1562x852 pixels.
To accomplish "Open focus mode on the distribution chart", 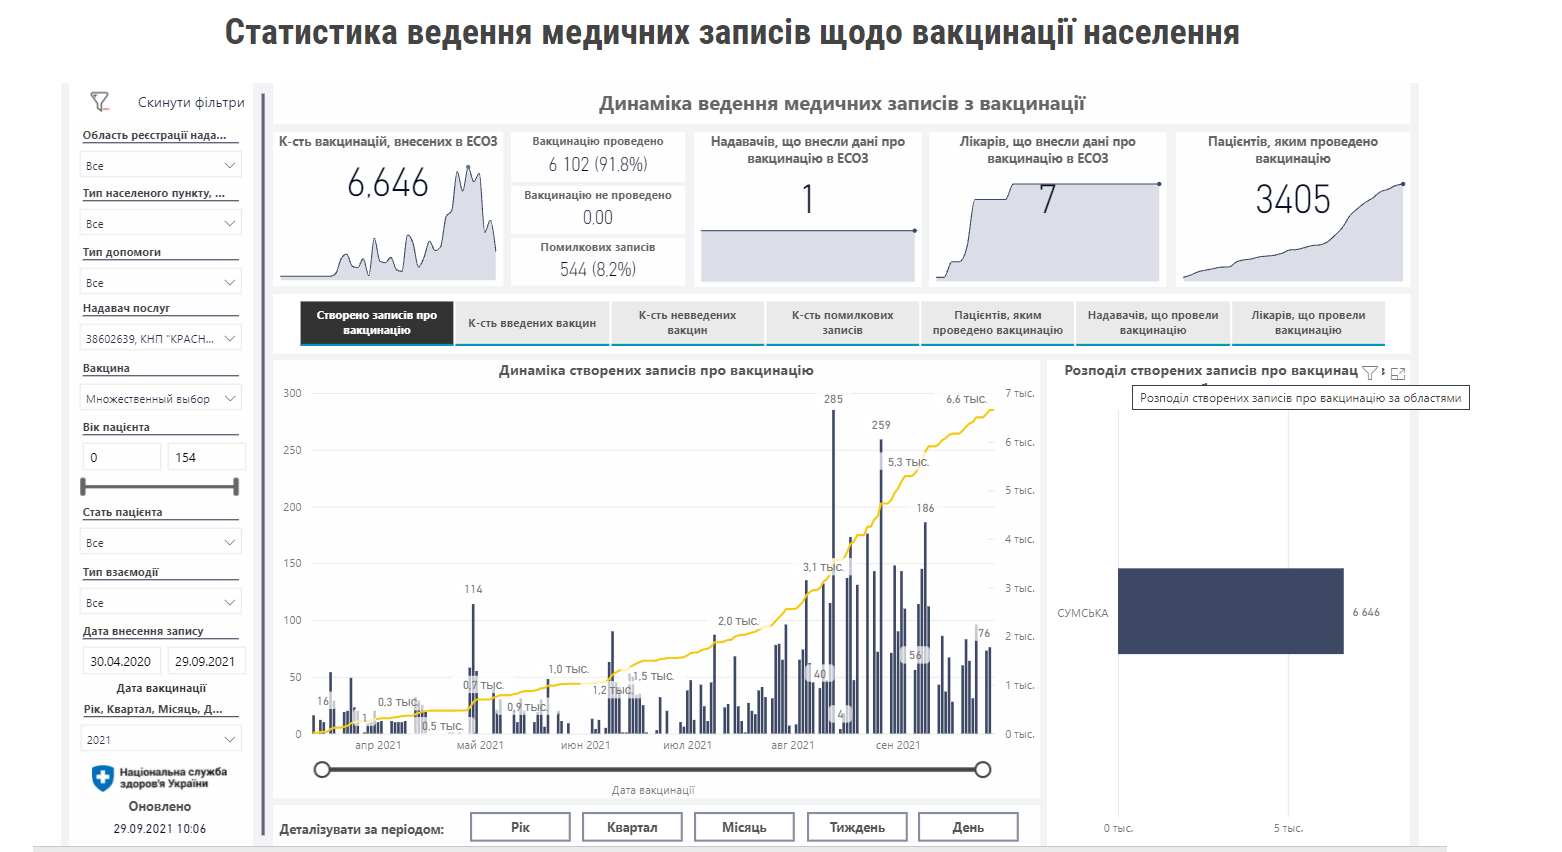I will (x=1398, y=373).
